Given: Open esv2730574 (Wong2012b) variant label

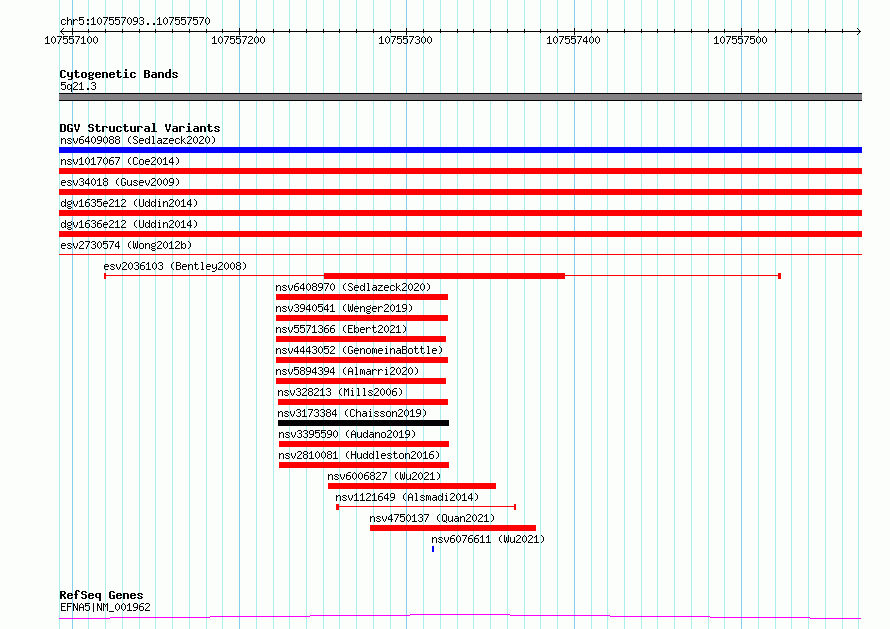Looking at the screenshot, I should tap(126, 245).
